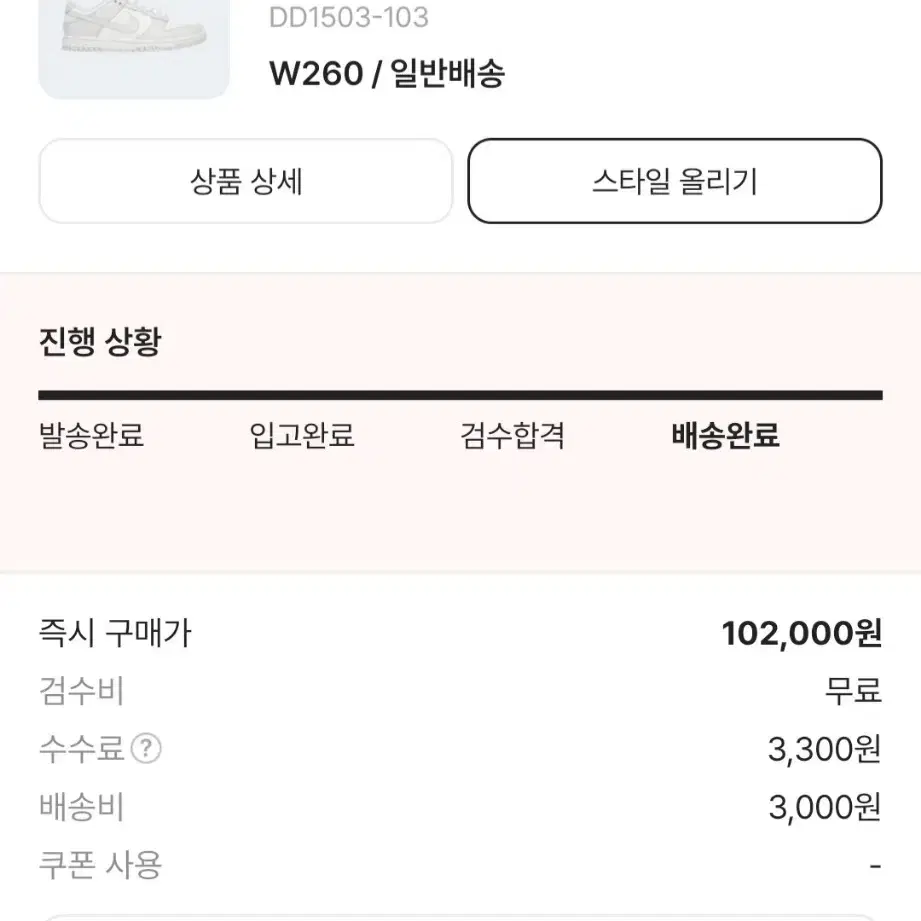Open the sneaker product thumbnail
This screenshot has height=921, width=921.
point(134,49)
